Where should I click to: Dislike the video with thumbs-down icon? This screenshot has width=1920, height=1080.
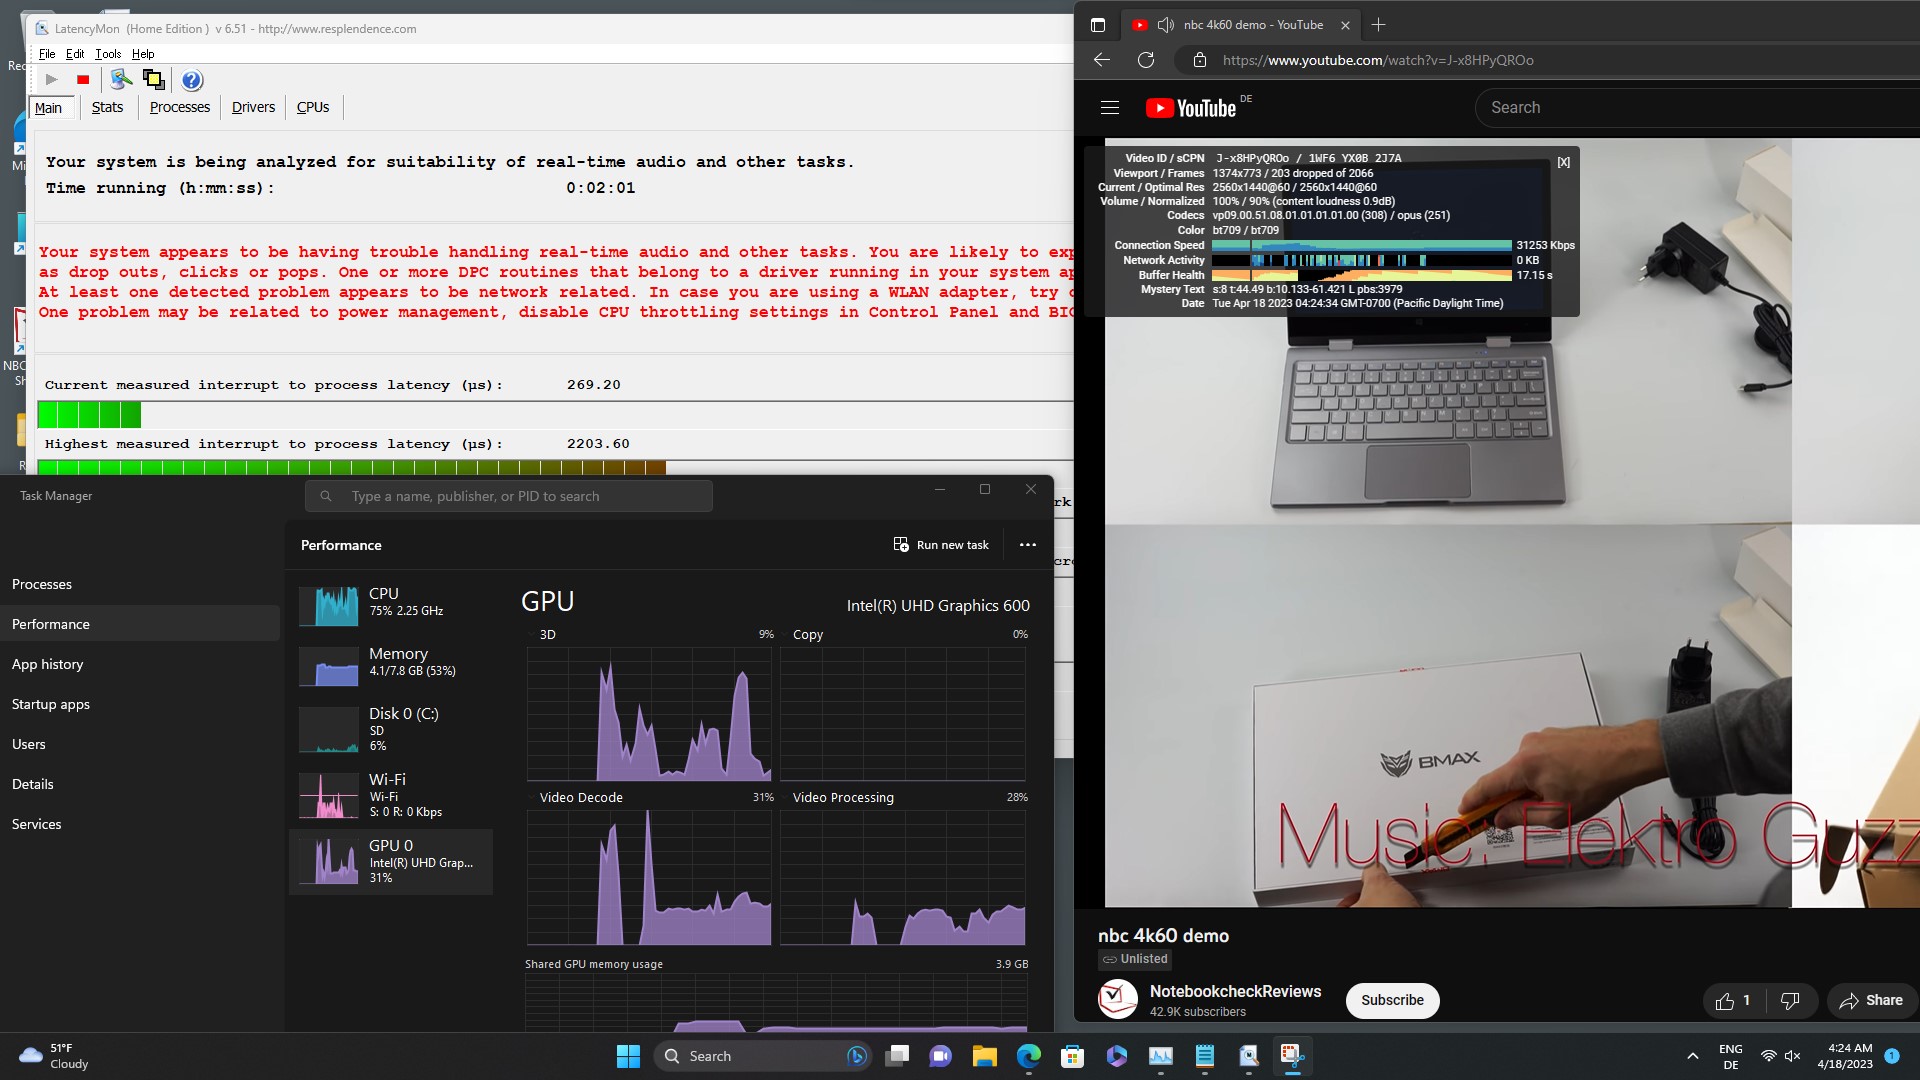pyautogui.click(x=1790, y=1001)
